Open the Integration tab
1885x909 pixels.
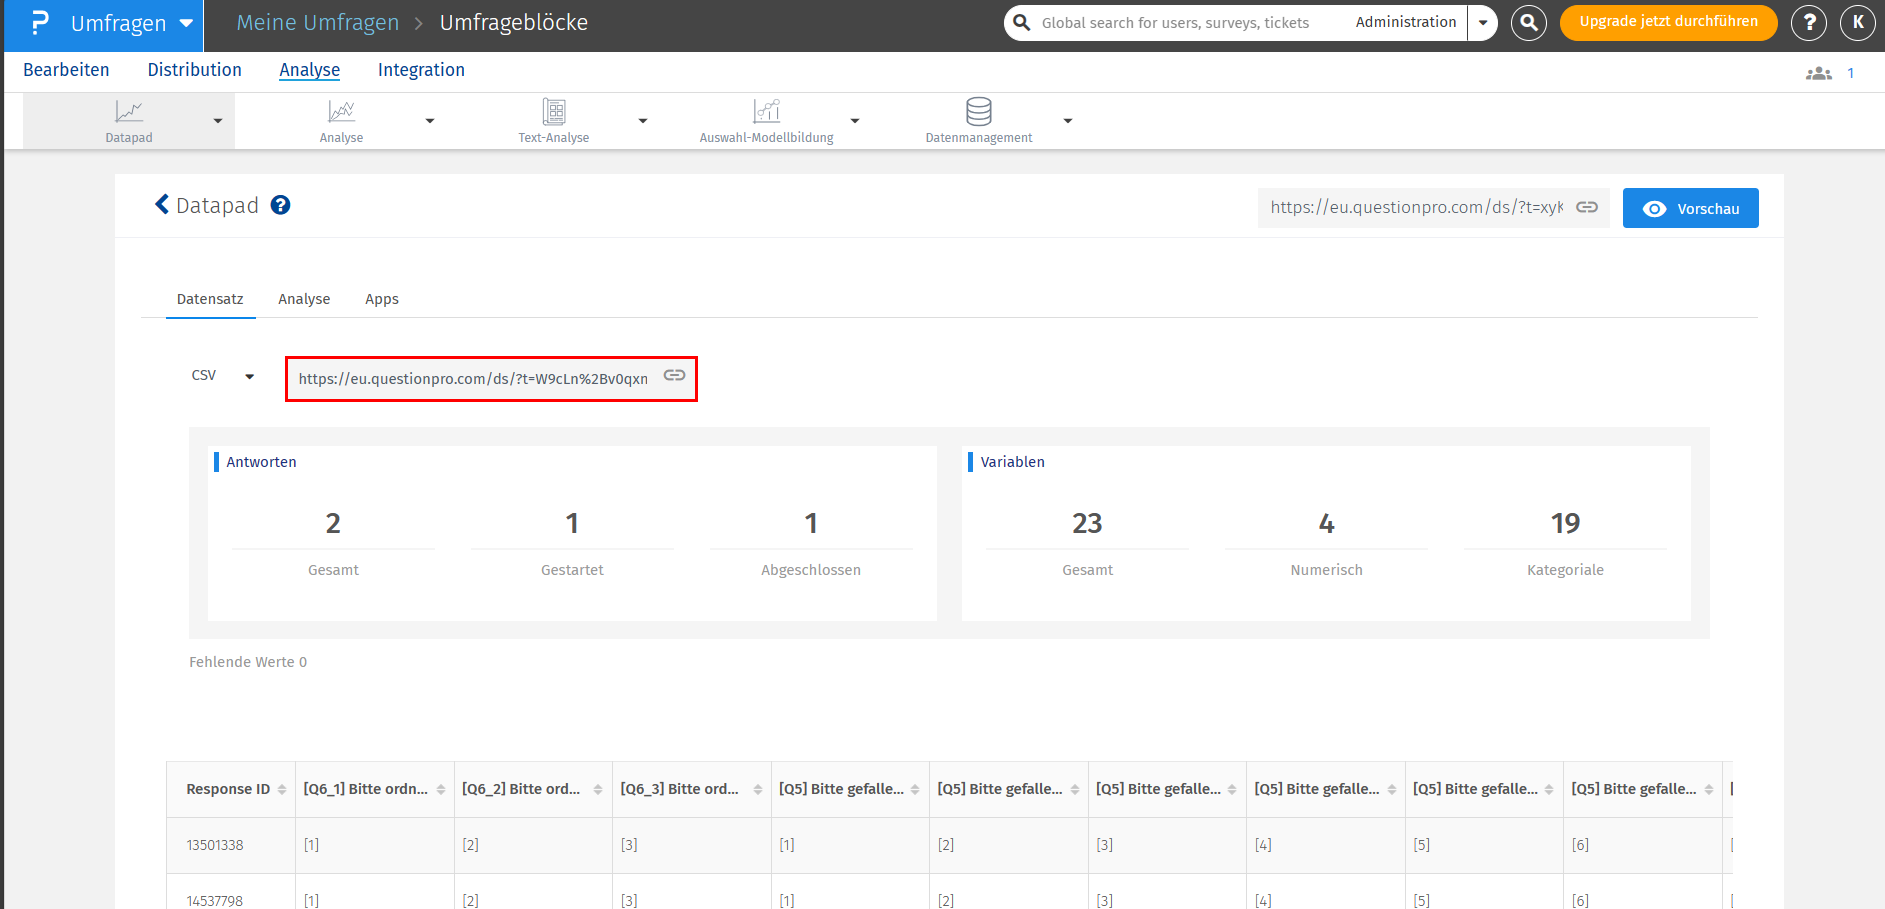pos(421,70)
